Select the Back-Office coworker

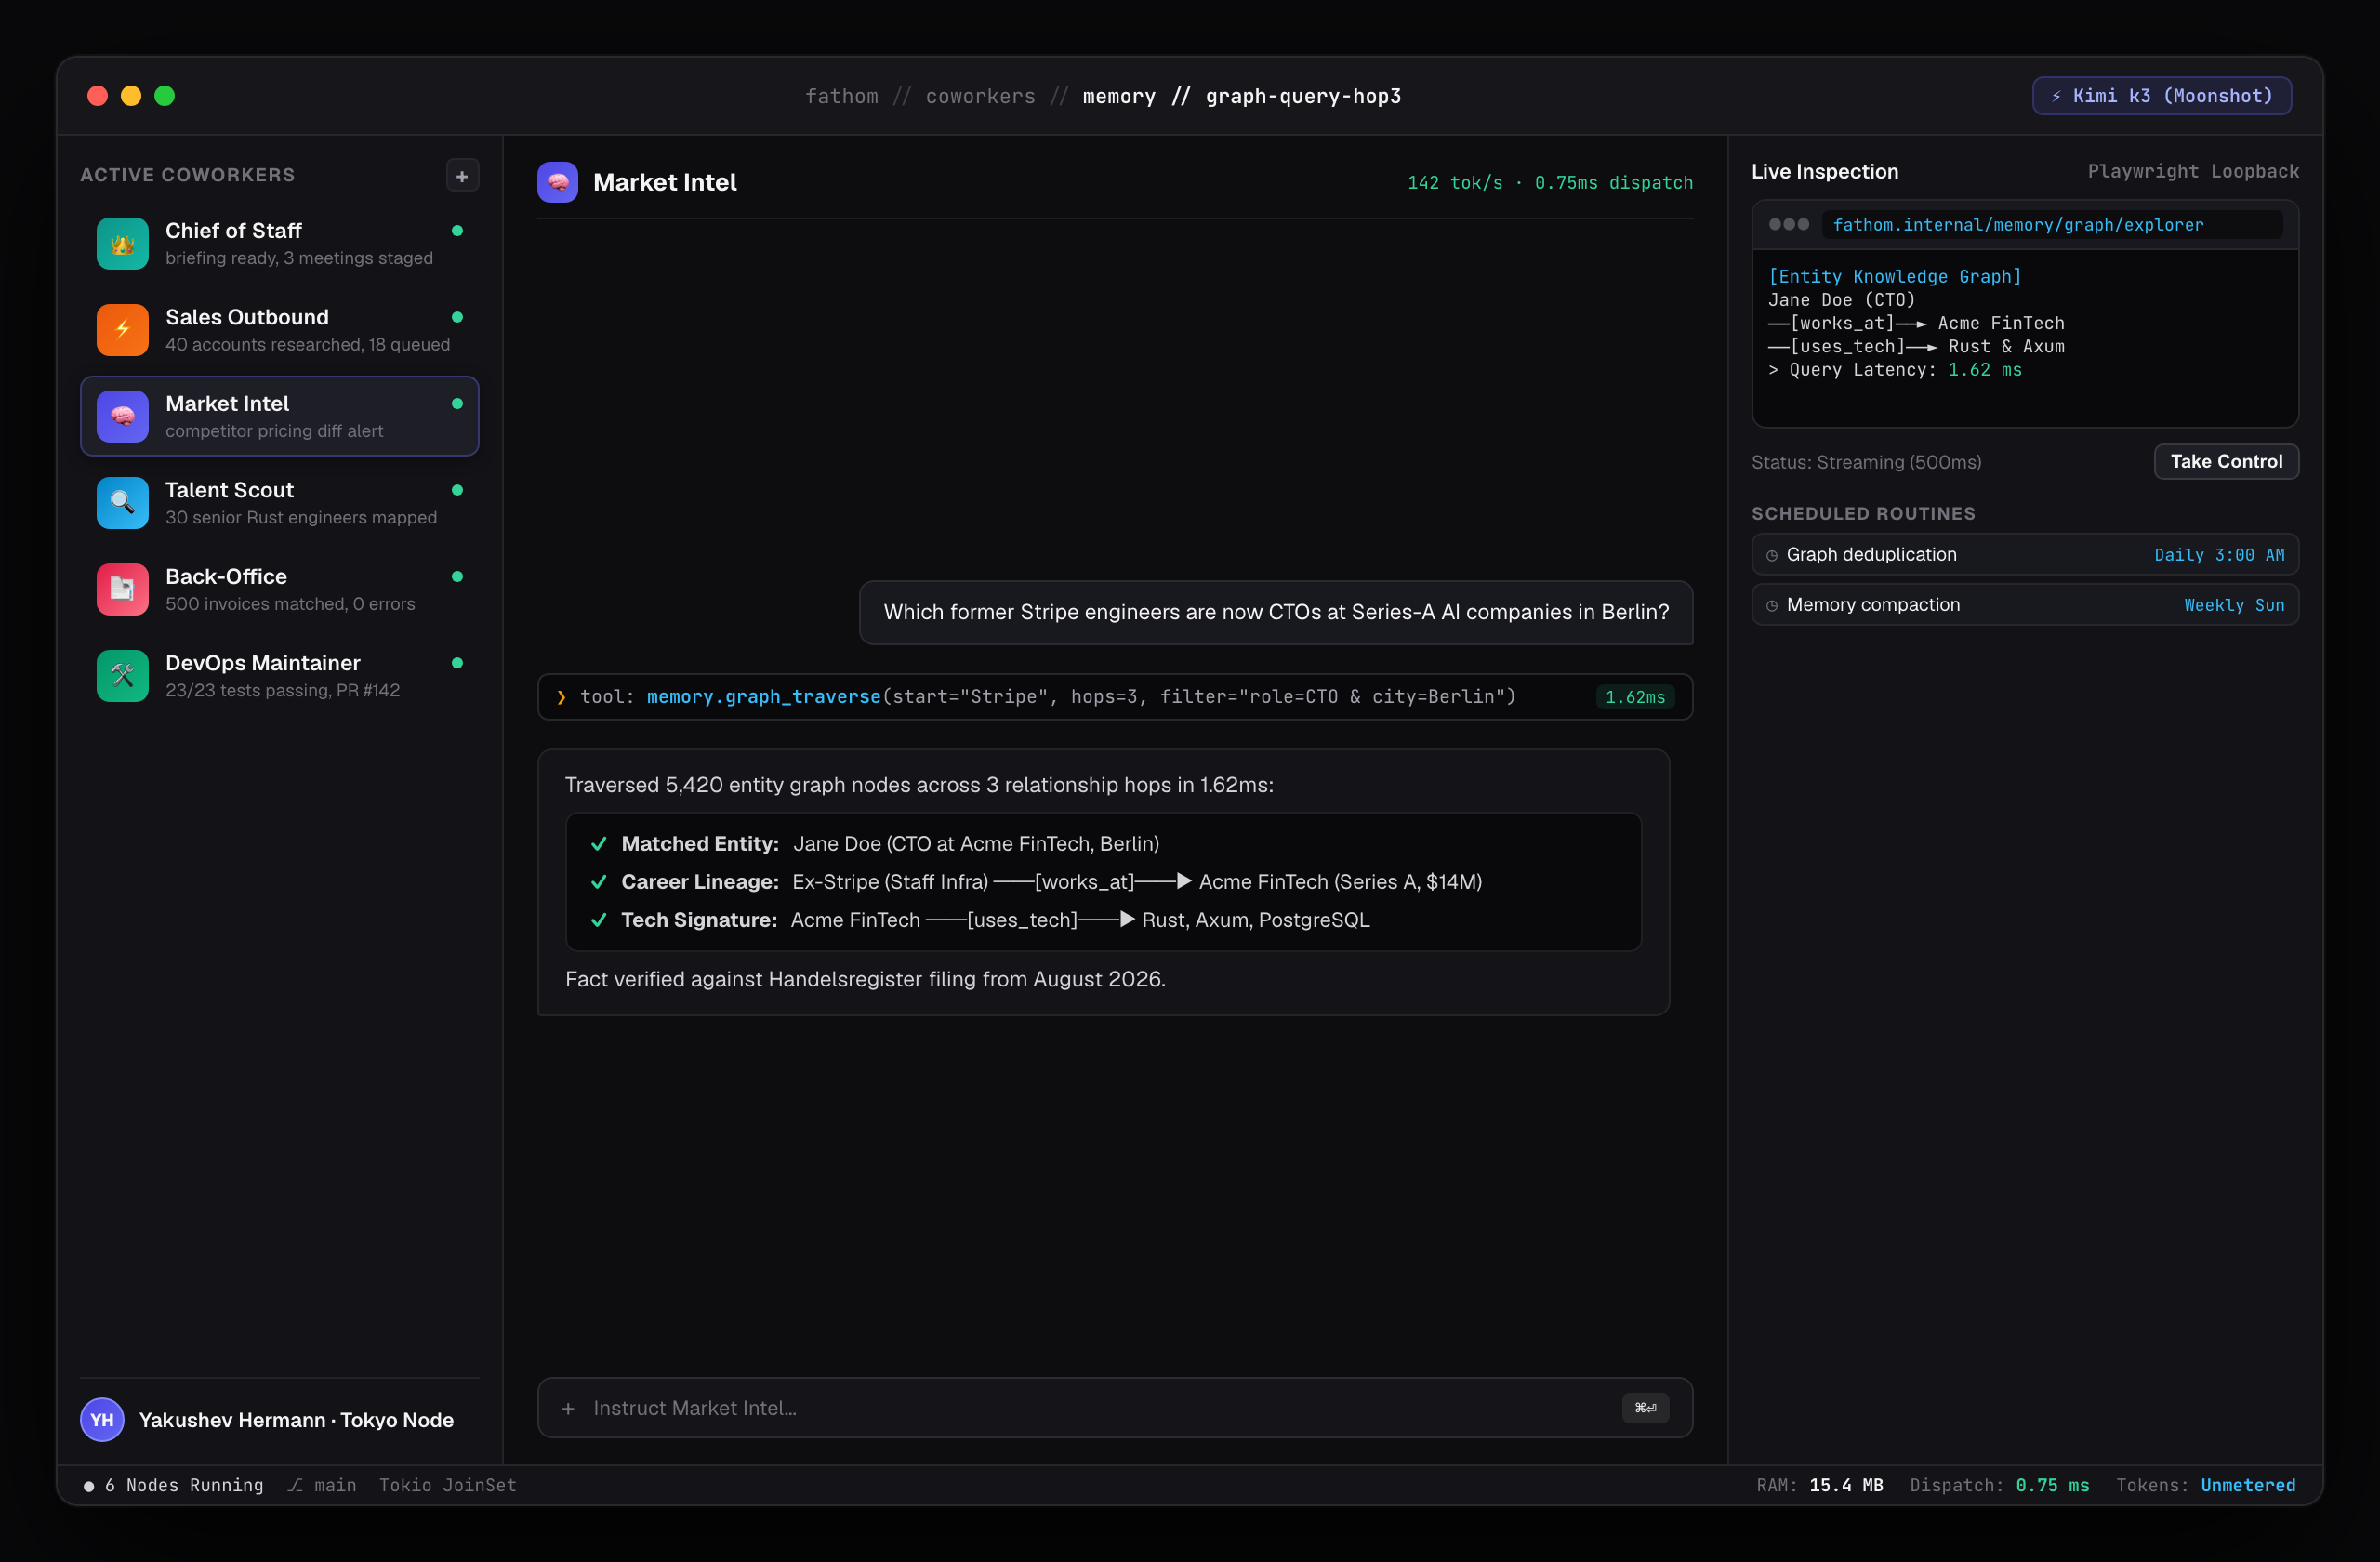coord(279,589)
